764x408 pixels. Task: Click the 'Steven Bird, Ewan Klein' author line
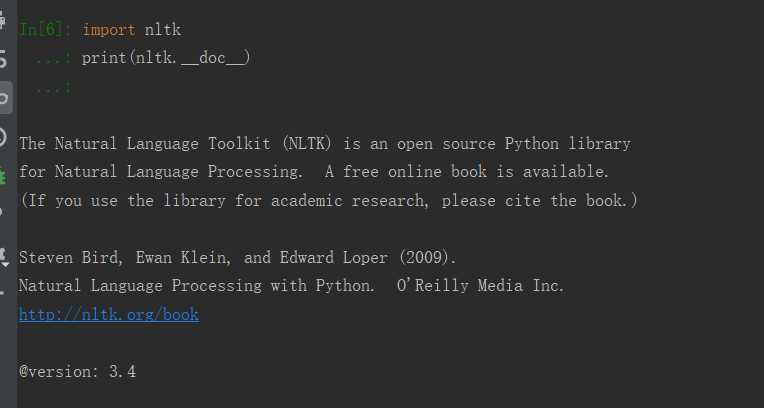point(124,257)
